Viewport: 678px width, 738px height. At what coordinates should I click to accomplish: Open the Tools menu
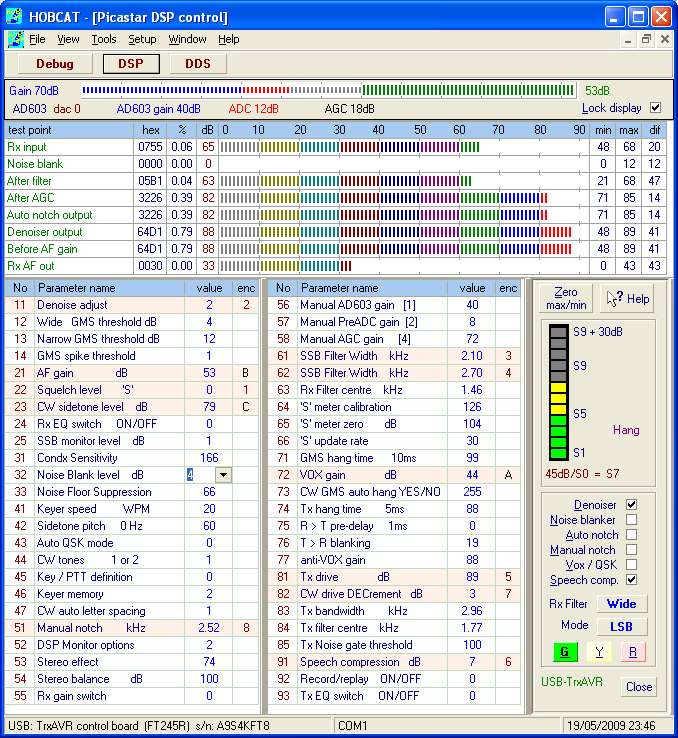pos(104,40)
